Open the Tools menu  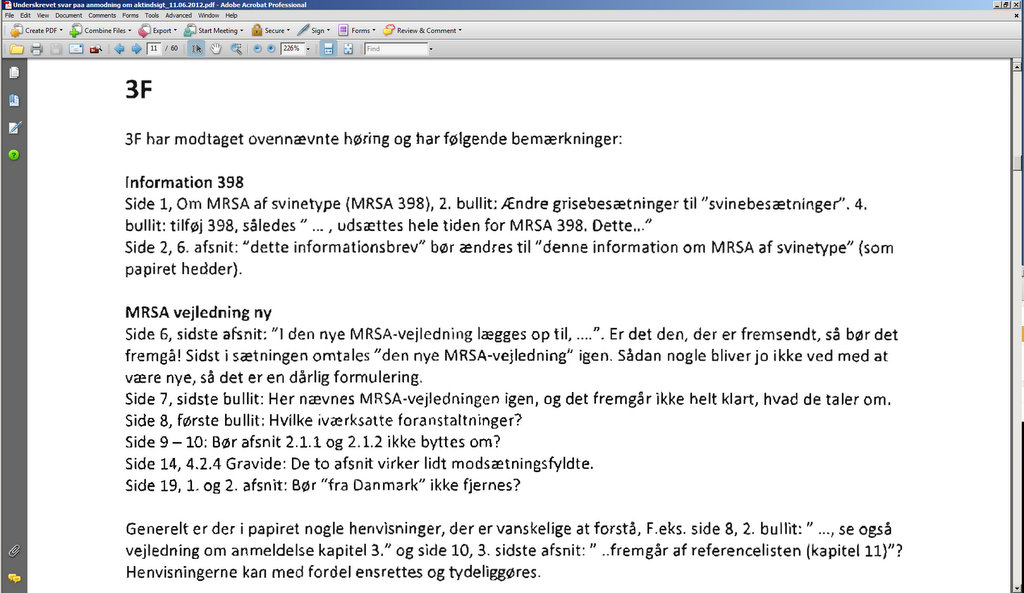pos(152,15)
